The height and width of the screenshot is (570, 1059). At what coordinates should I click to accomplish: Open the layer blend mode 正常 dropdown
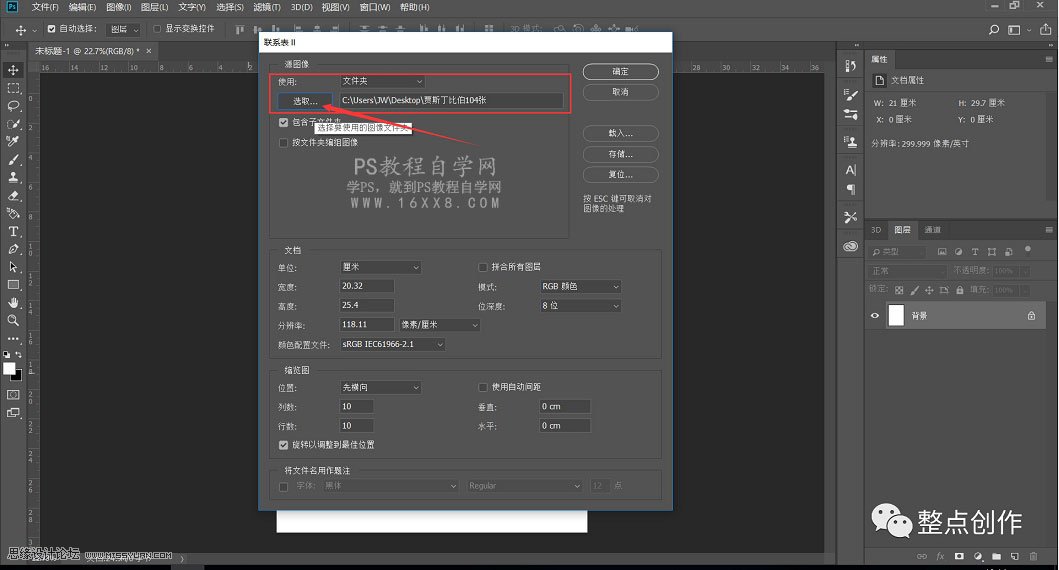pos(908,271)
